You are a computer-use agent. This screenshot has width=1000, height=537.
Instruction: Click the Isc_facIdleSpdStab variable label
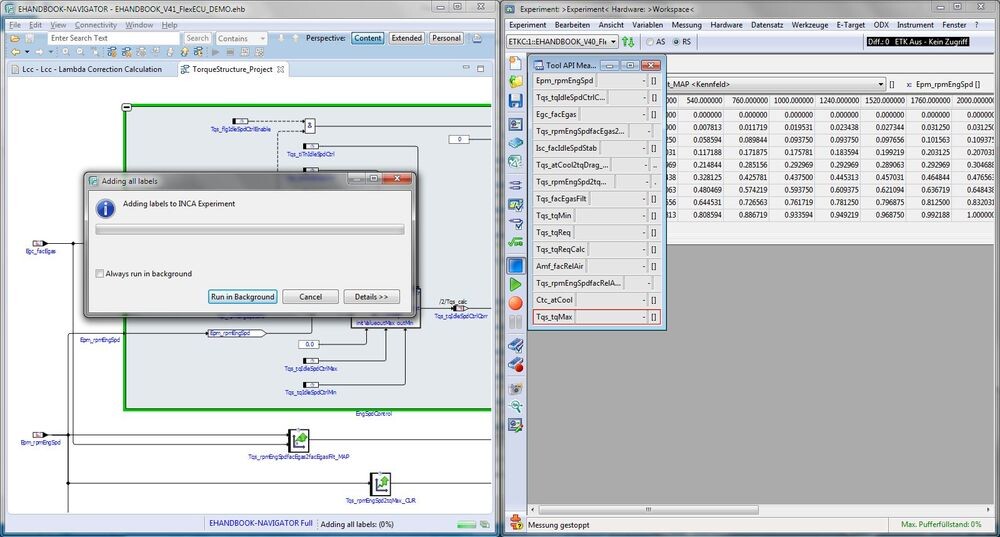click(x=566, y=148)
